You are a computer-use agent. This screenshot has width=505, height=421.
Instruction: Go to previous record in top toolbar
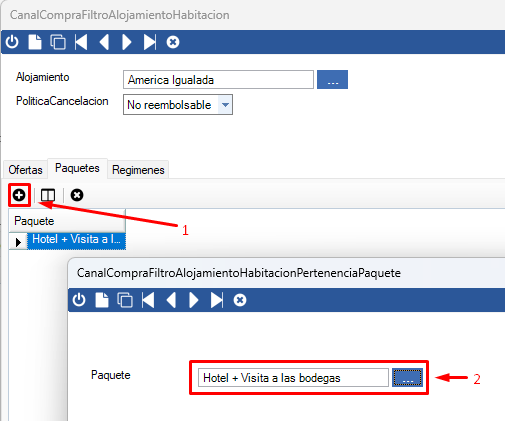pyautogui.click(x=104, y=42)
